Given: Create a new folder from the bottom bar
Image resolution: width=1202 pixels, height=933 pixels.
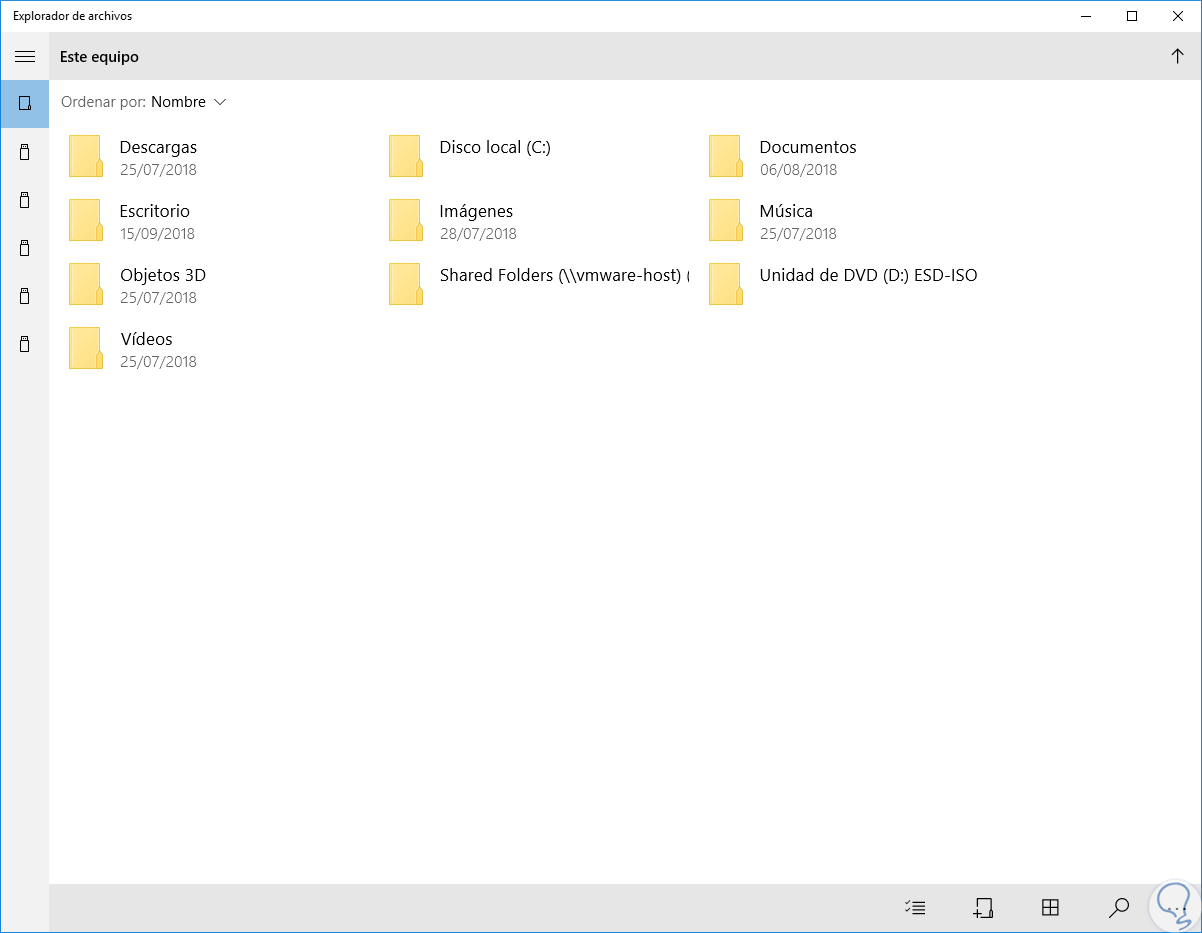Looking at the screenshot, I should (x=983, y=908).
